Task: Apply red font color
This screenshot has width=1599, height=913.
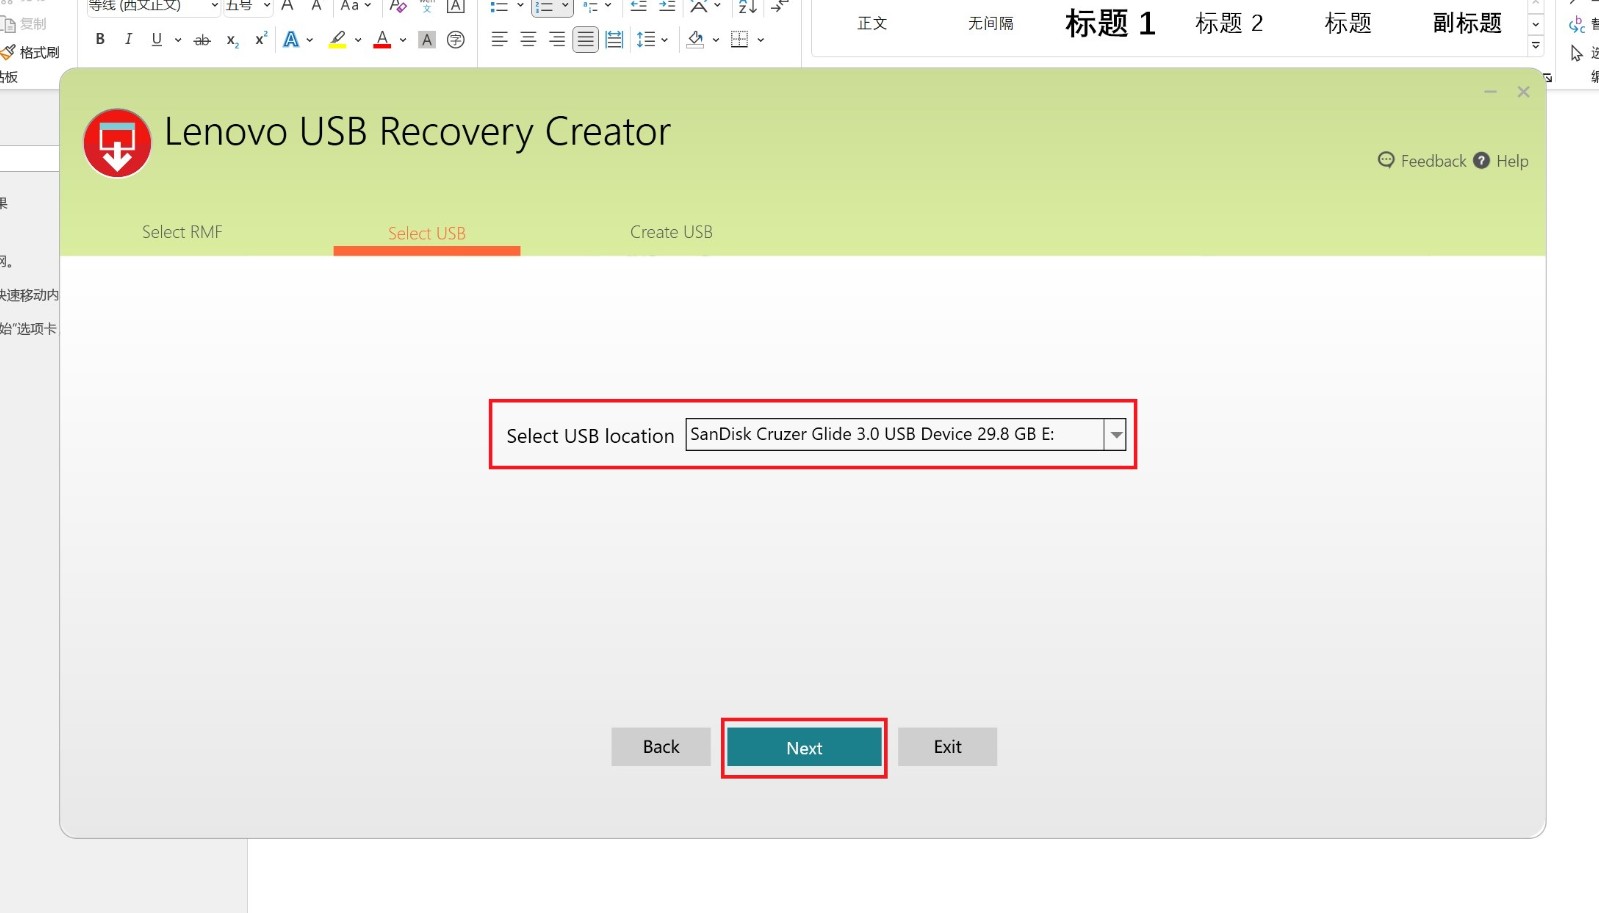Action: point(382,40)
